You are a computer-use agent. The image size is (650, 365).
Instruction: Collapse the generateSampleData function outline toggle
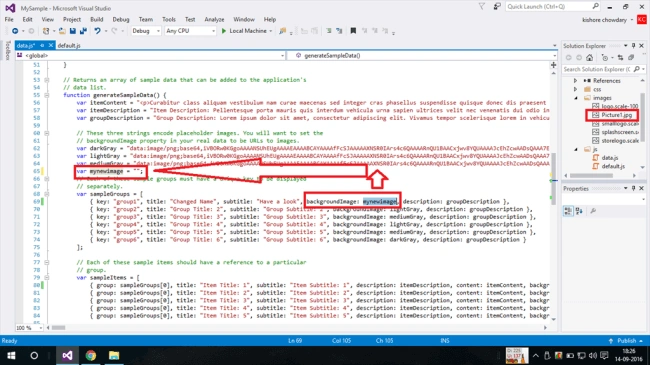point(46,95)
